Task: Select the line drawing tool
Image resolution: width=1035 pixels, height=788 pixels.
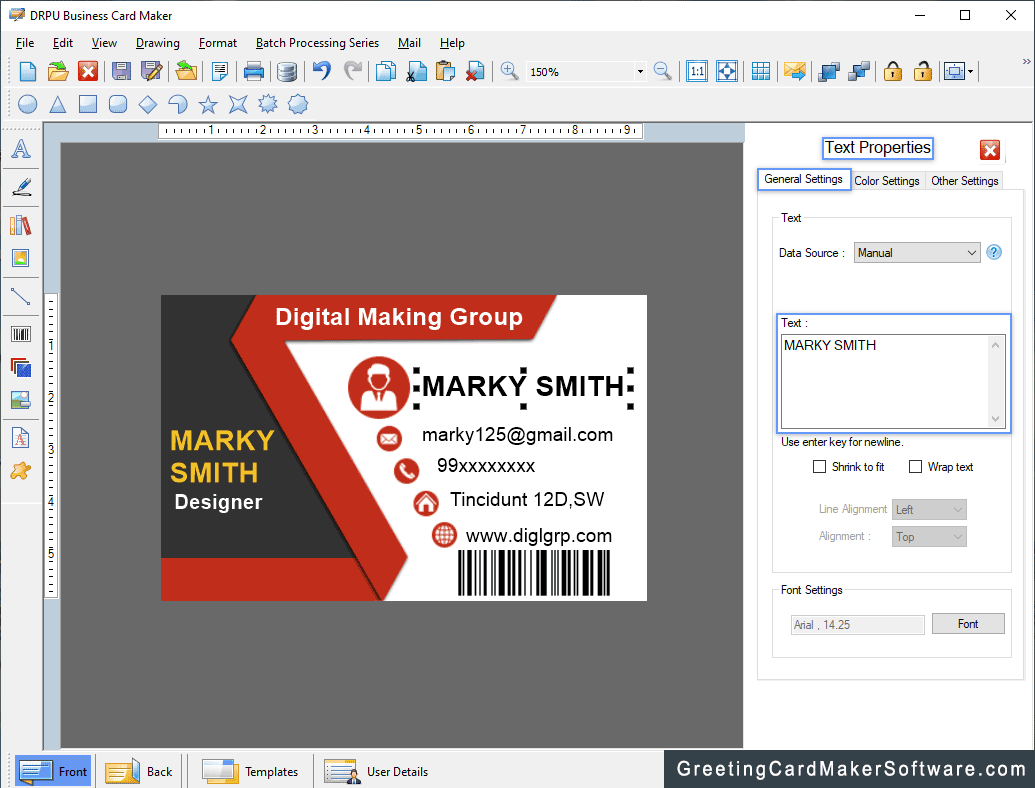Action: point(21,296)
